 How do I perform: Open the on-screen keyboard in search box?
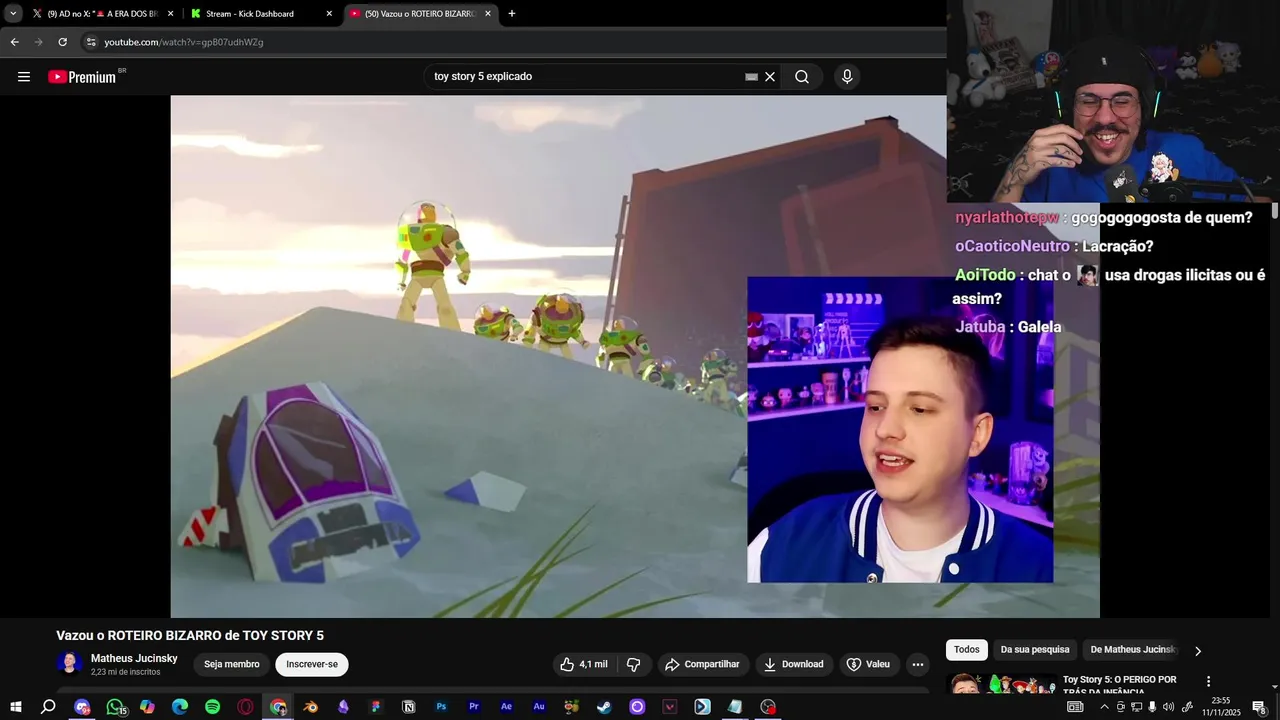point(751,77)
